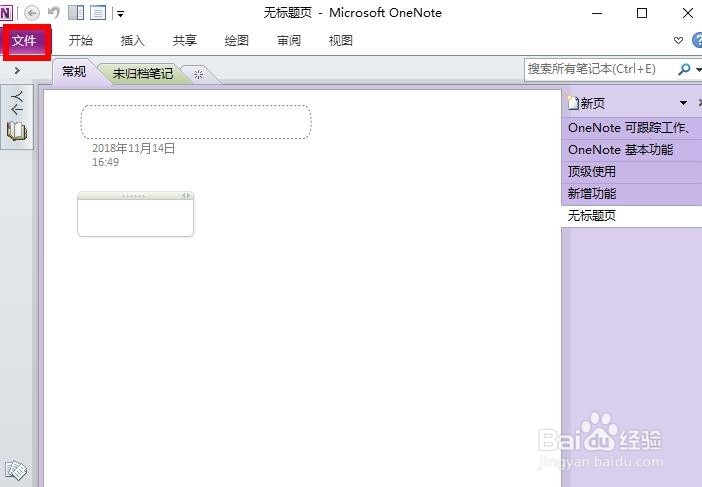
Task: Grab the note container's dotted handle
Action: (x=133, y=196)
